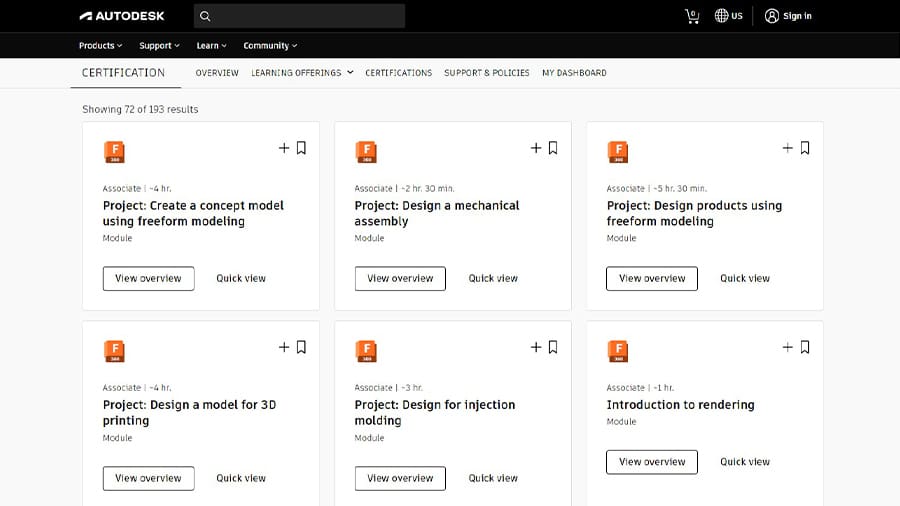View overview of 'Design a model for 3D printing'

click(x=149, y=478)
